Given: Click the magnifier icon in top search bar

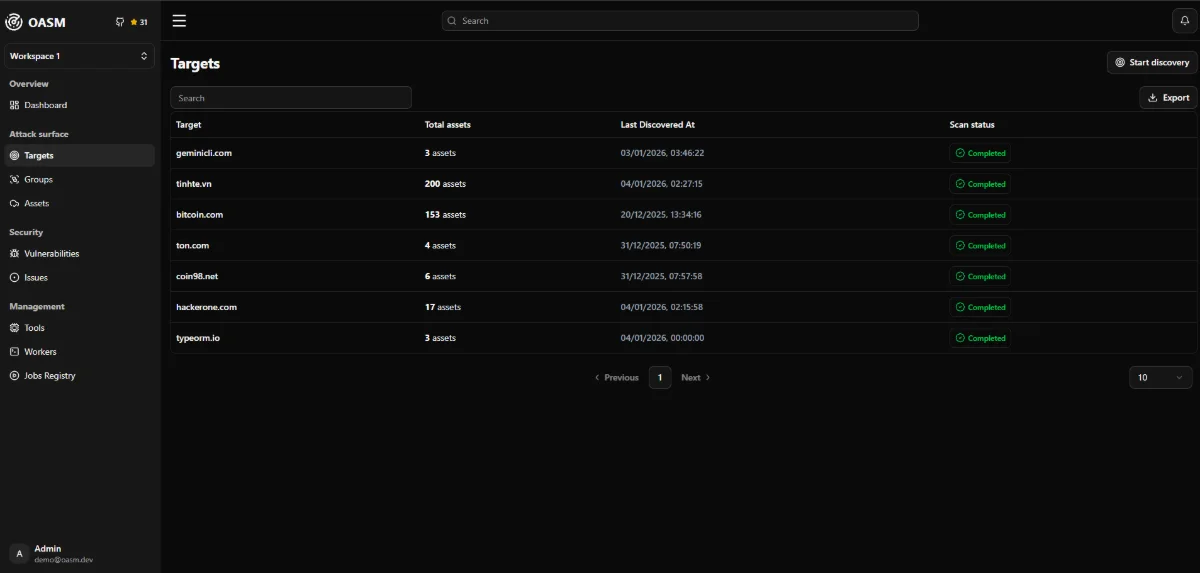Looking at the screenshot, I should point(452,20).
